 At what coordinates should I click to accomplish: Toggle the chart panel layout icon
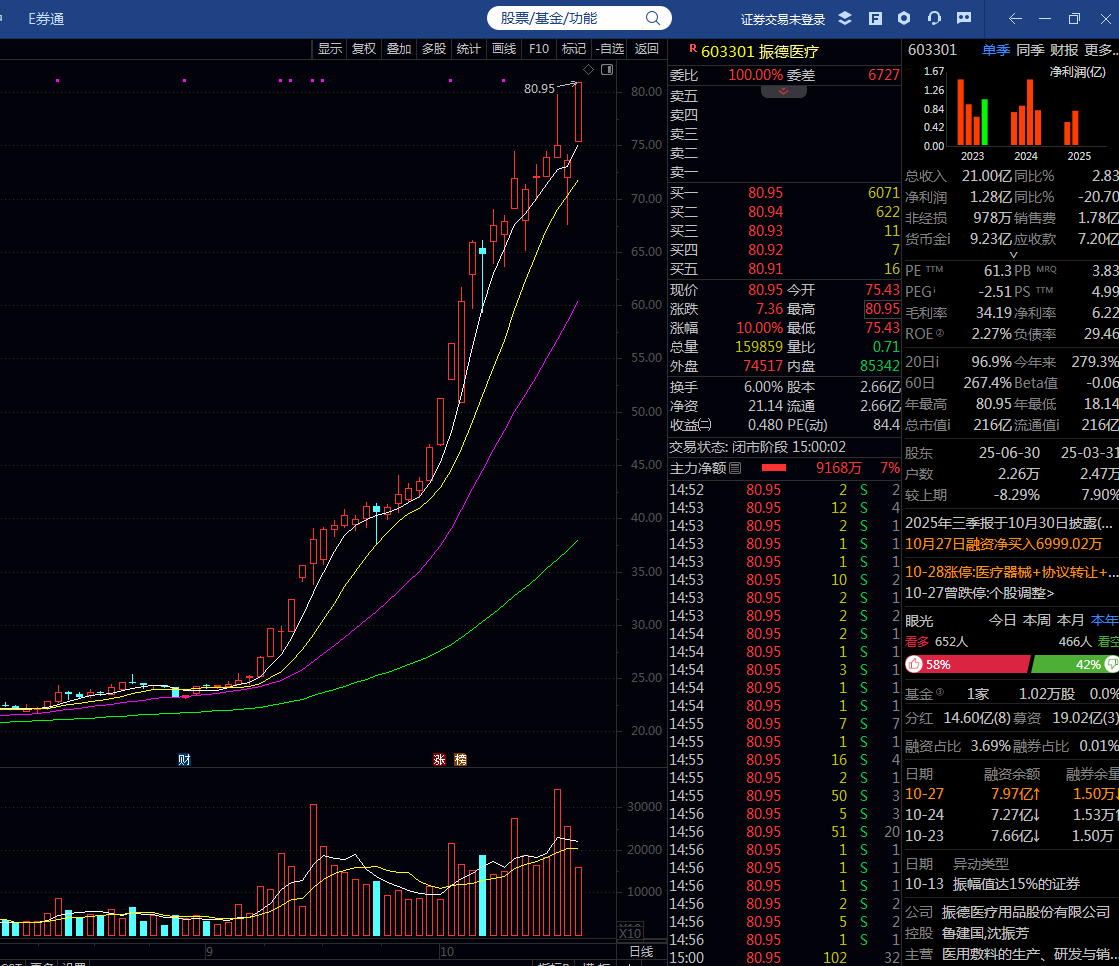607,69
